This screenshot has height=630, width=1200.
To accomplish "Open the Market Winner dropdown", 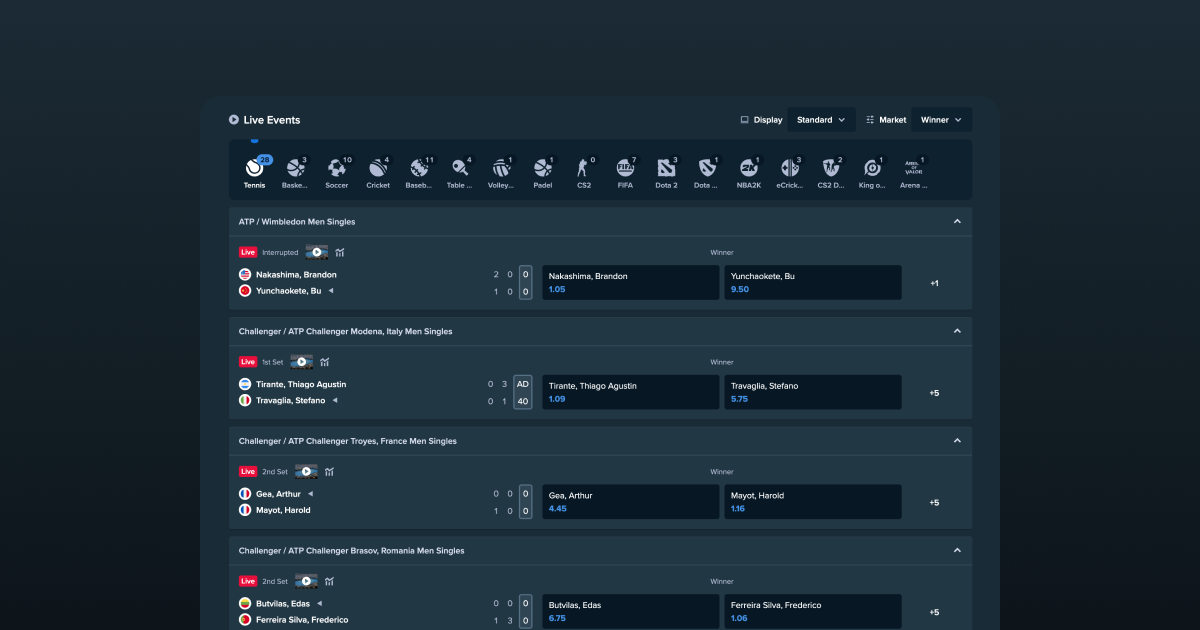I will point(941,120).
